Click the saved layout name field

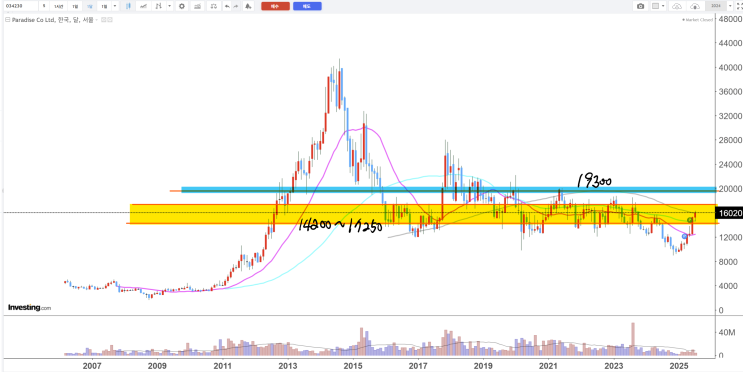716,6
